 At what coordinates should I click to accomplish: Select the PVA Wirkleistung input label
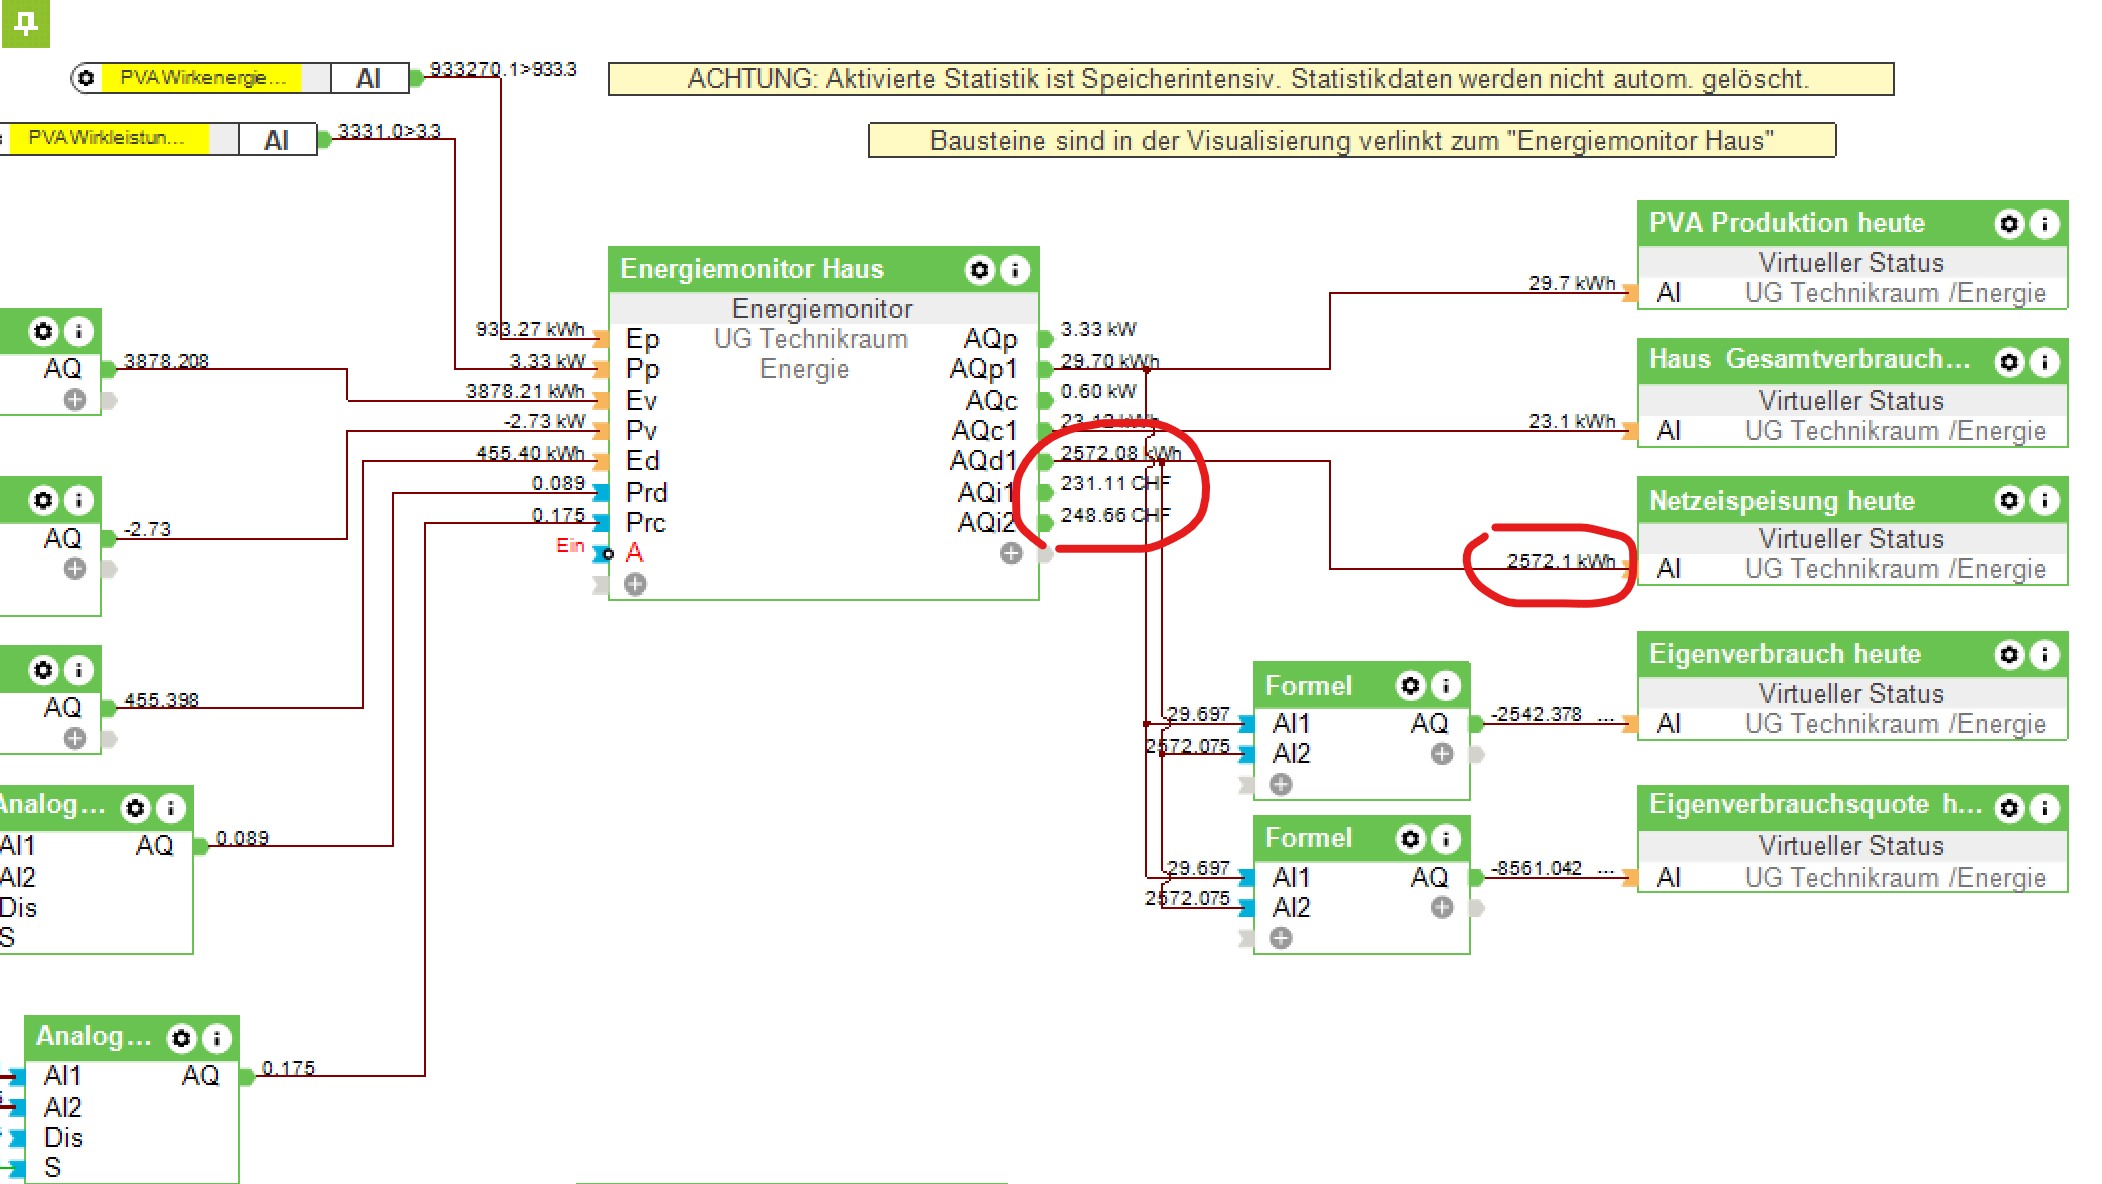[x=106, y=138]
